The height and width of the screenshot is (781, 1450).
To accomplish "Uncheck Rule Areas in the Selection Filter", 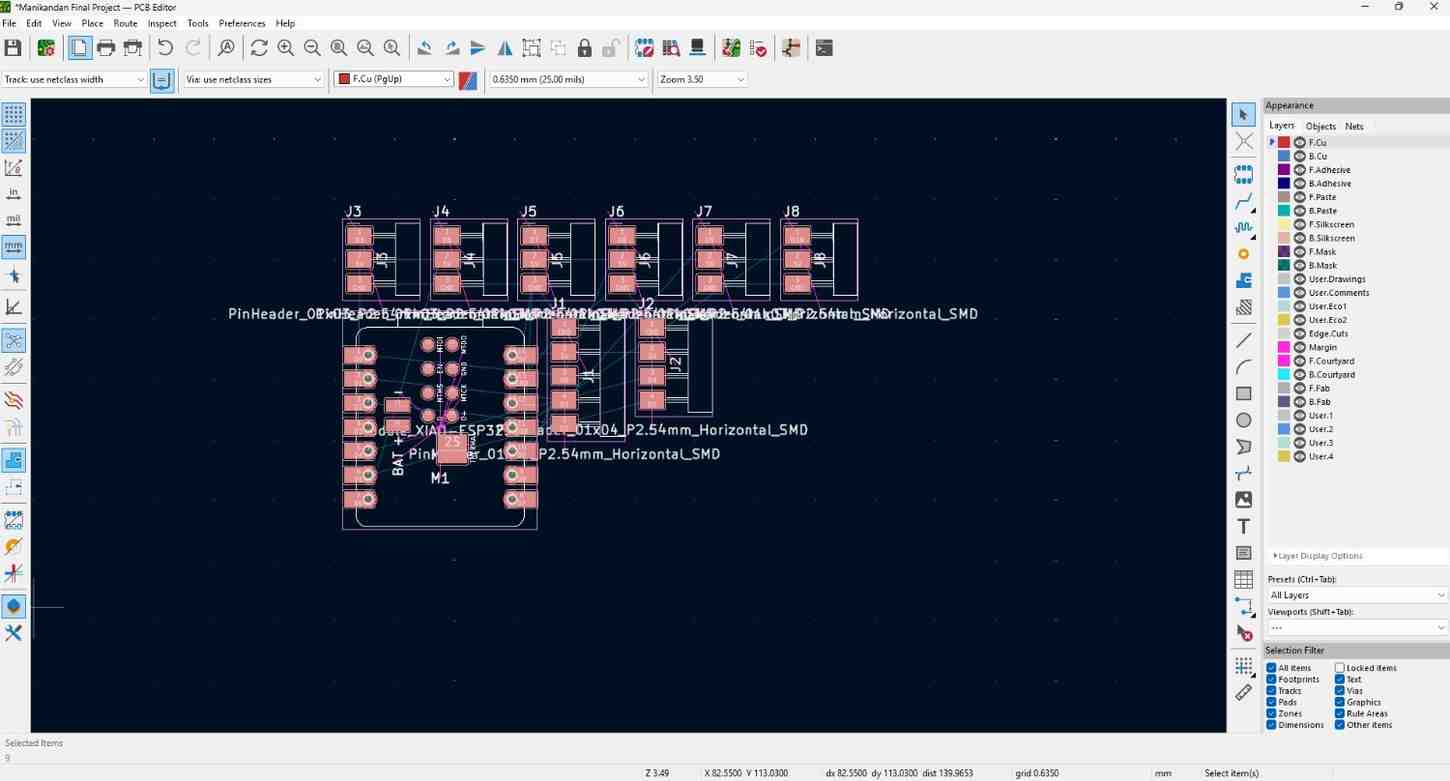I will click(1340, 714).
